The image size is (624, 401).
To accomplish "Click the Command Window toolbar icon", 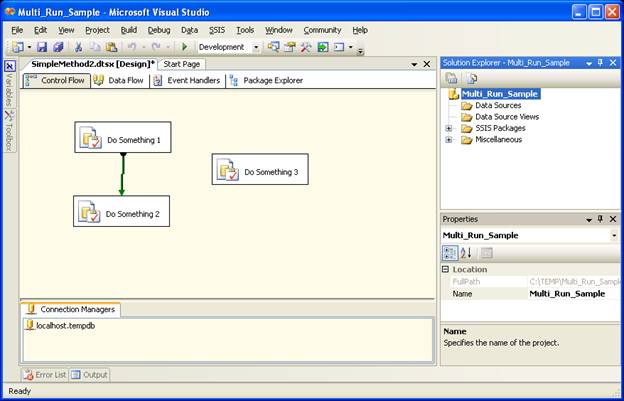I will click(x=339, y=47).
